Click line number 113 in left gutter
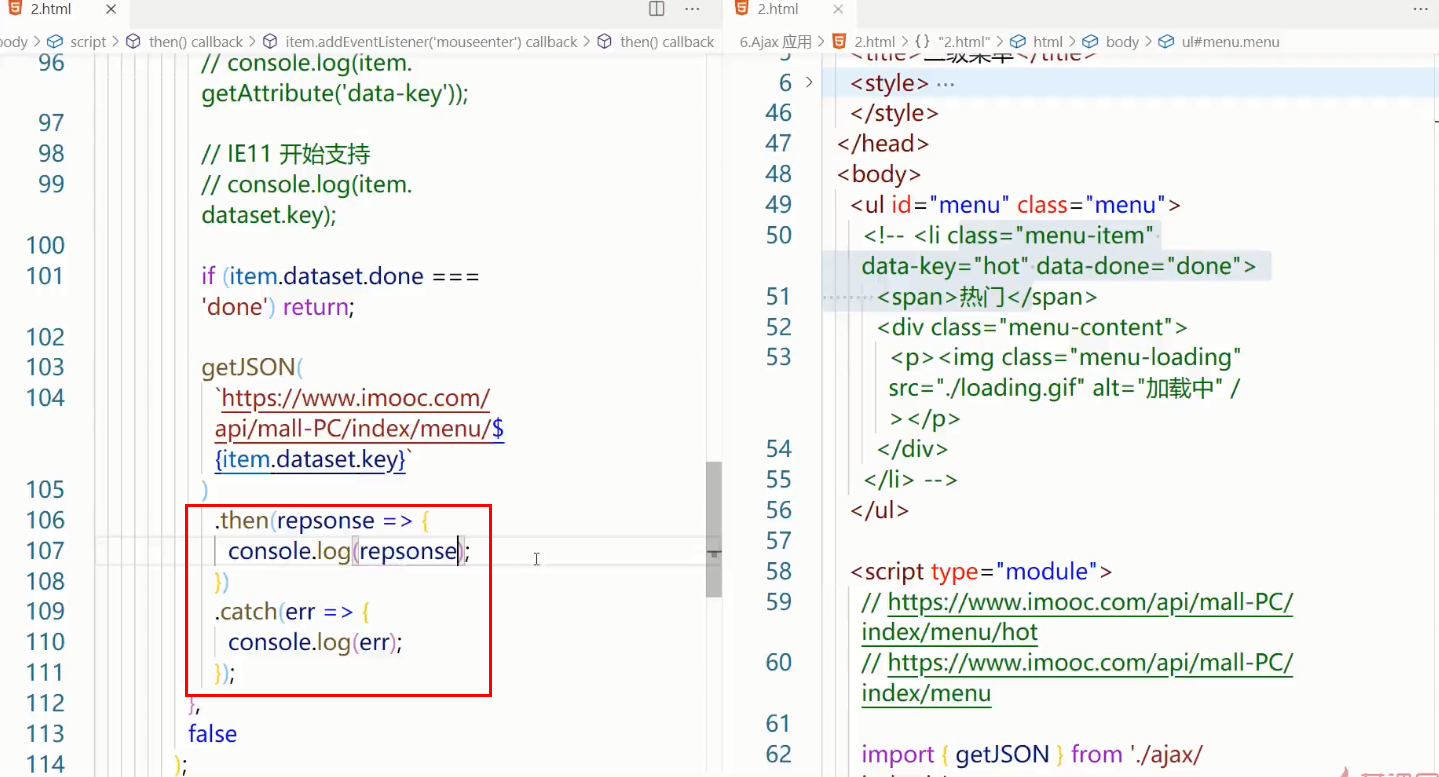The width and height of the screenshot is (1439, 777). pos(45,734)
